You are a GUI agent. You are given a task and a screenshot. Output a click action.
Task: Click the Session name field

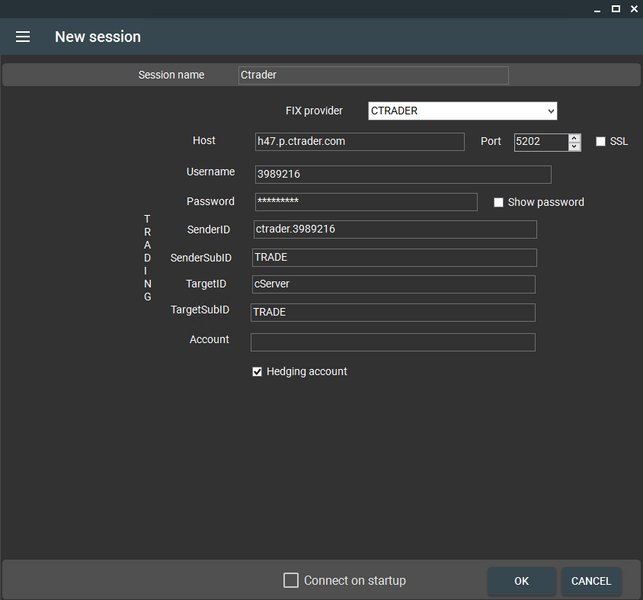(373, 75)
